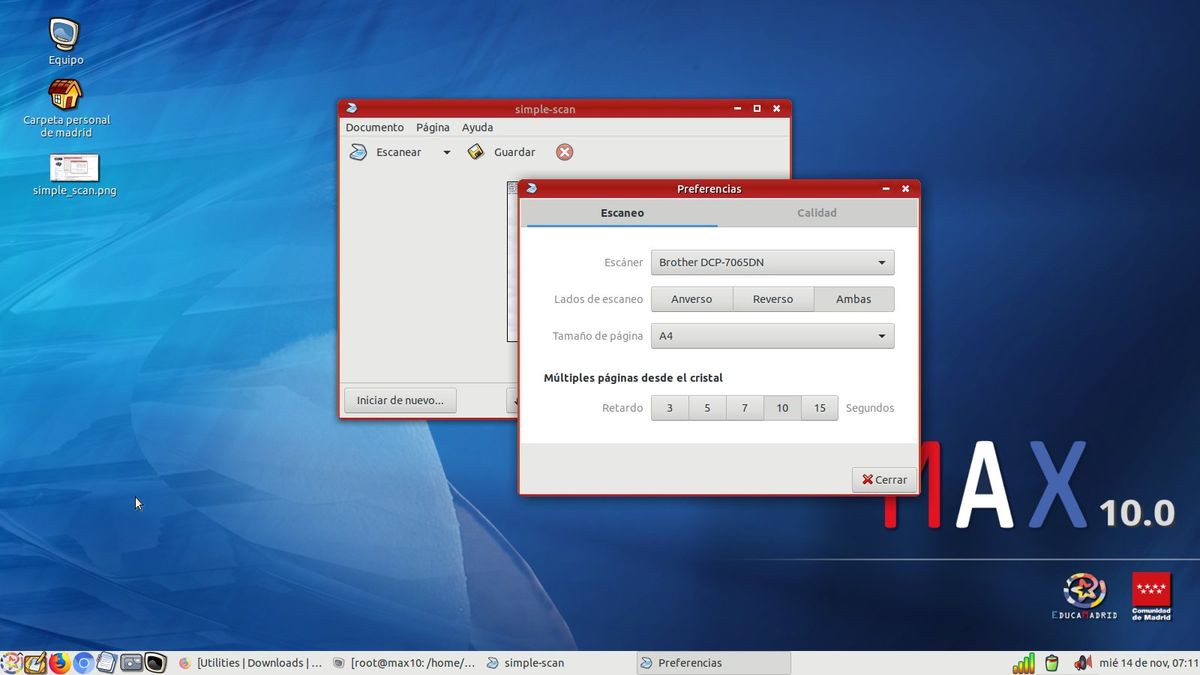
Task: Click the Escanear label in simple-scan toolbar
Action: point(399,152)
